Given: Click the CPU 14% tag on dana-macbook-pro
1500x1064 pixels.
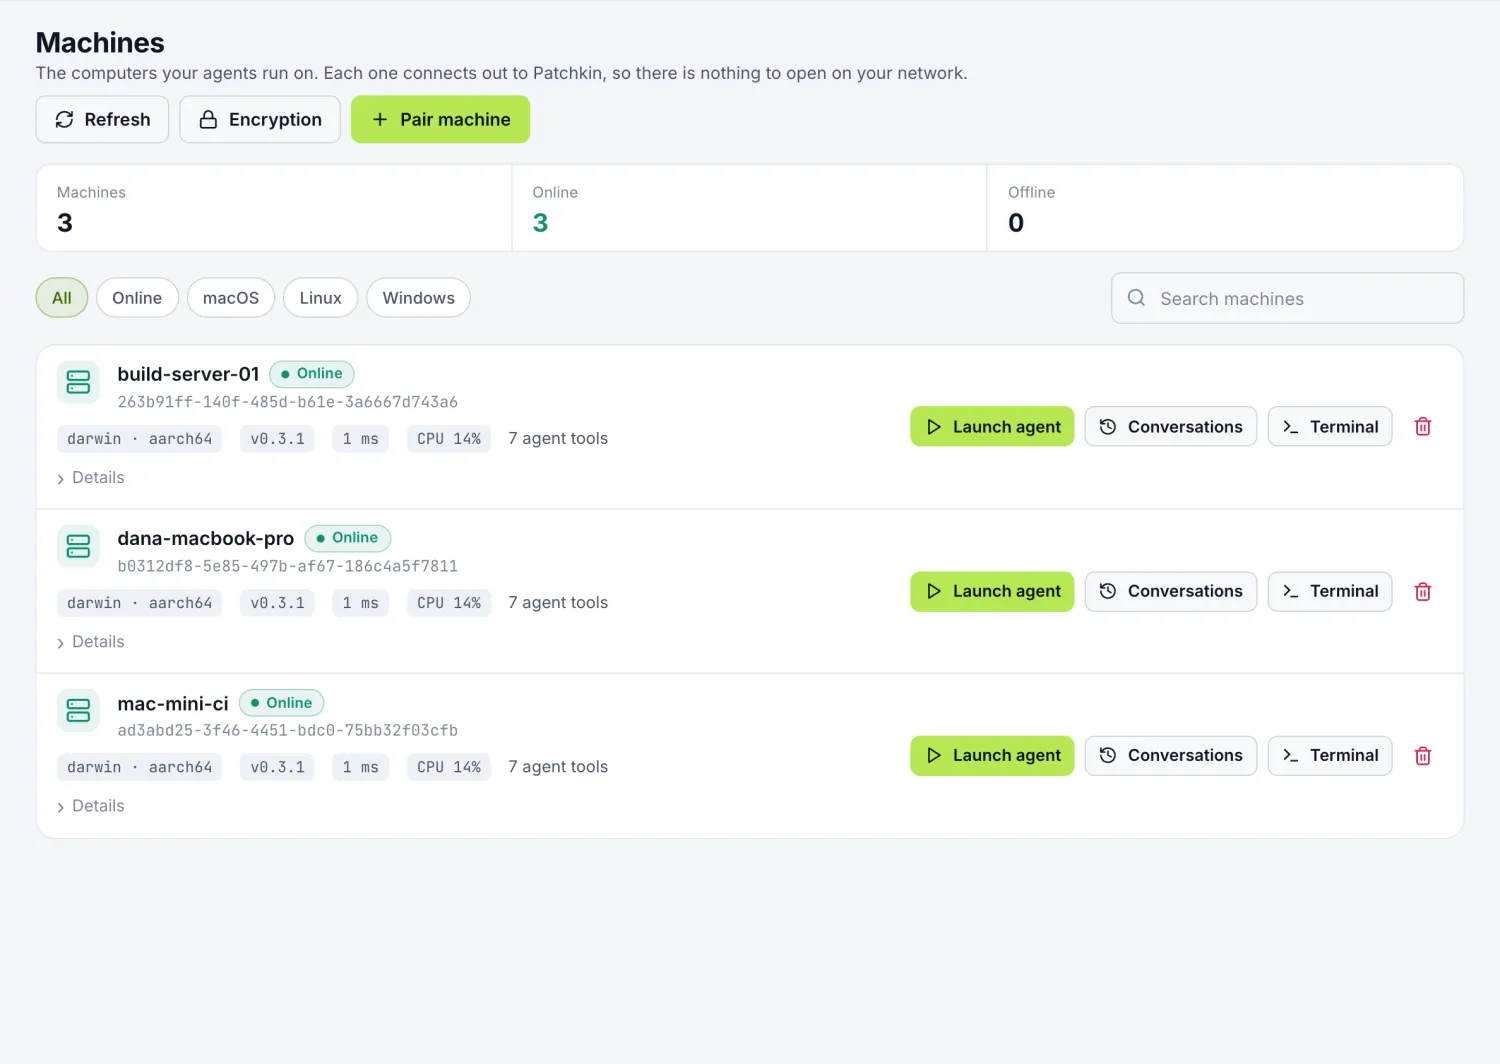Looking at the screenshot, I should 449,603.
